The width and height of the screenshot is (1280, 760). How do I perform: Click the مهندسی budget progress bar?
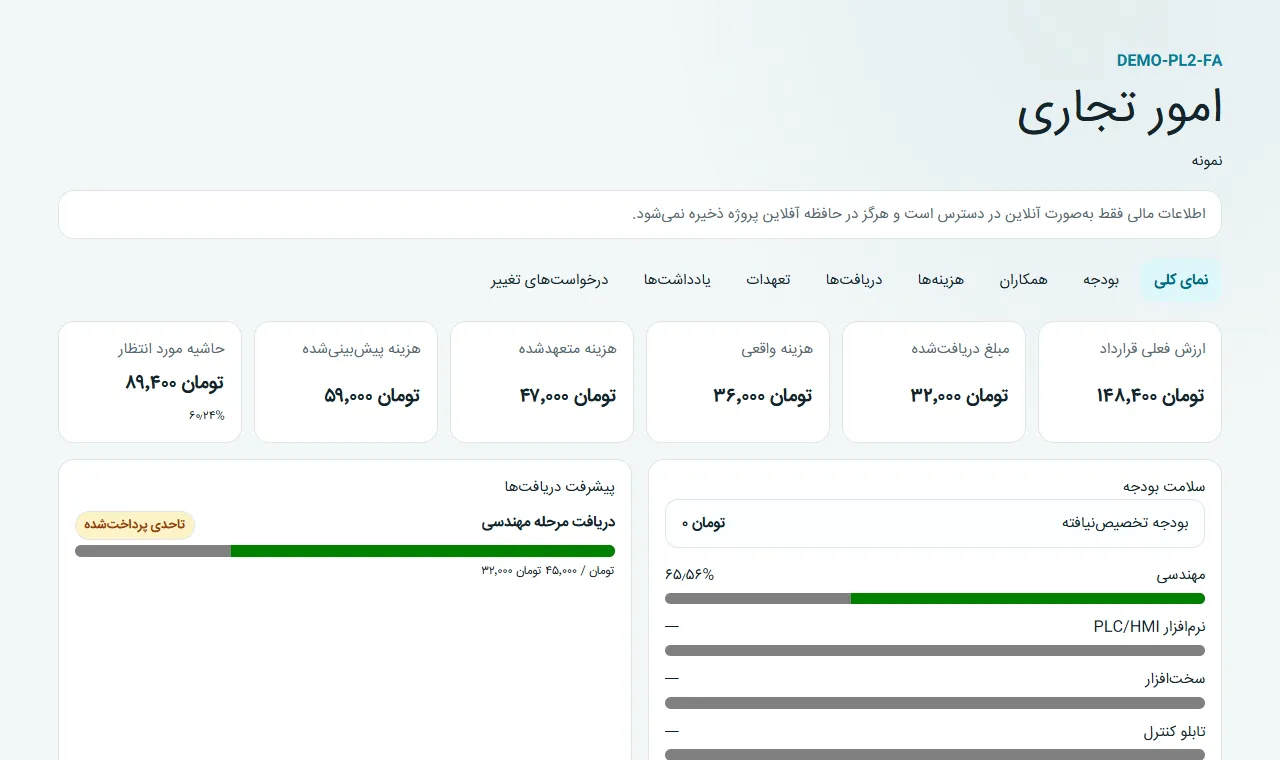(x=935, y=599)
